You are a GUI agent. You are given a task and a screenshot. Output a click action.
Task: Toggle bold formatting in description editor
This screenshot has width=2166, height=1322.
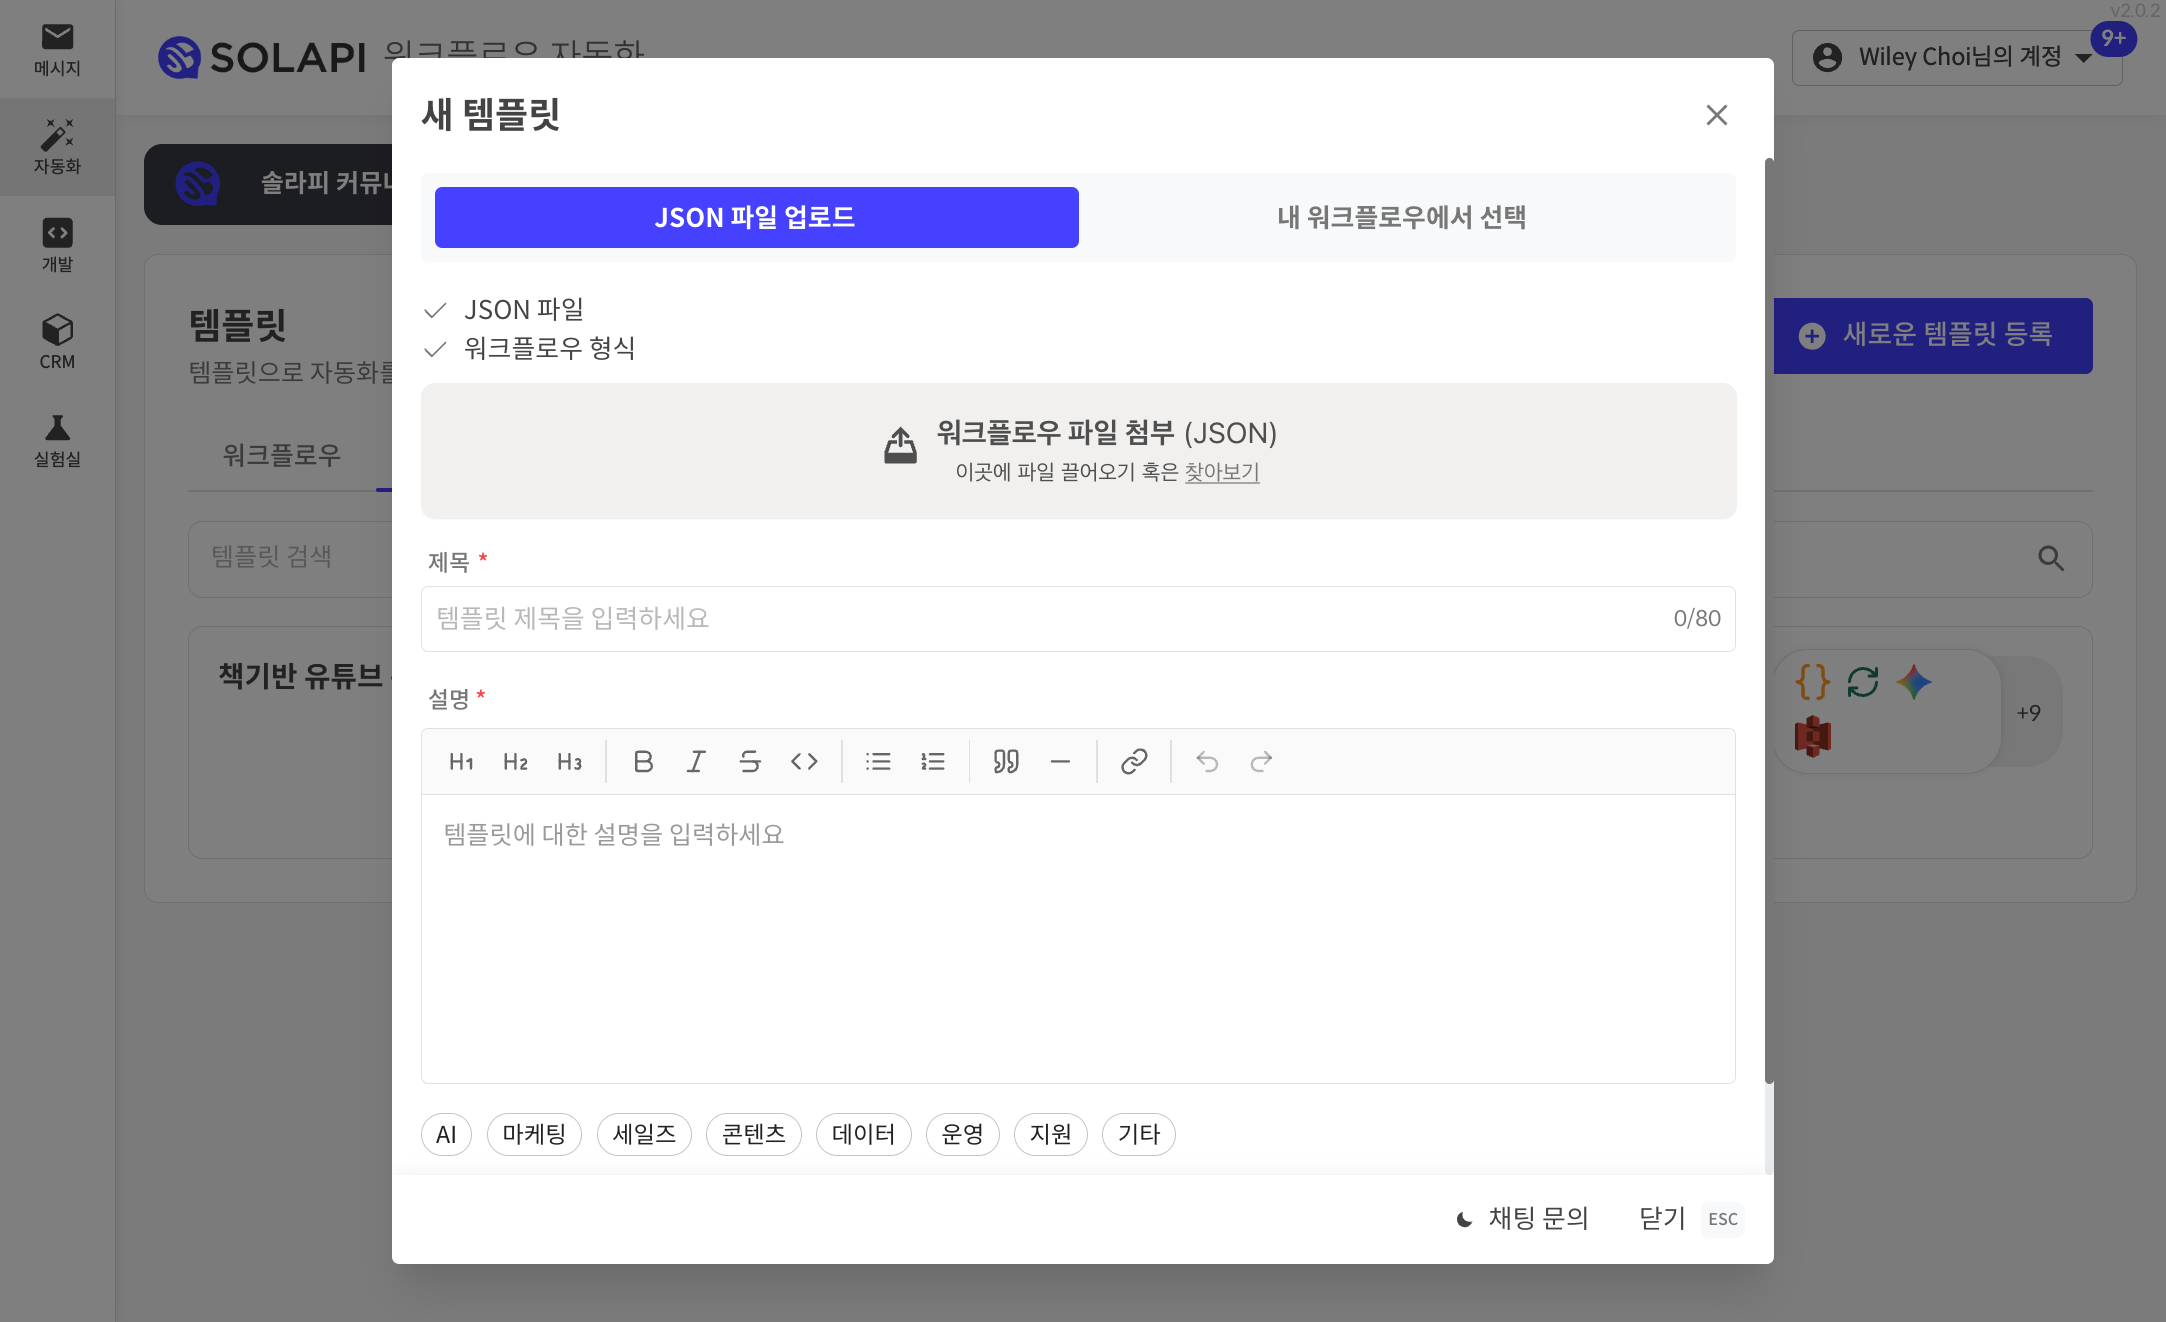(x=643, y=762)
